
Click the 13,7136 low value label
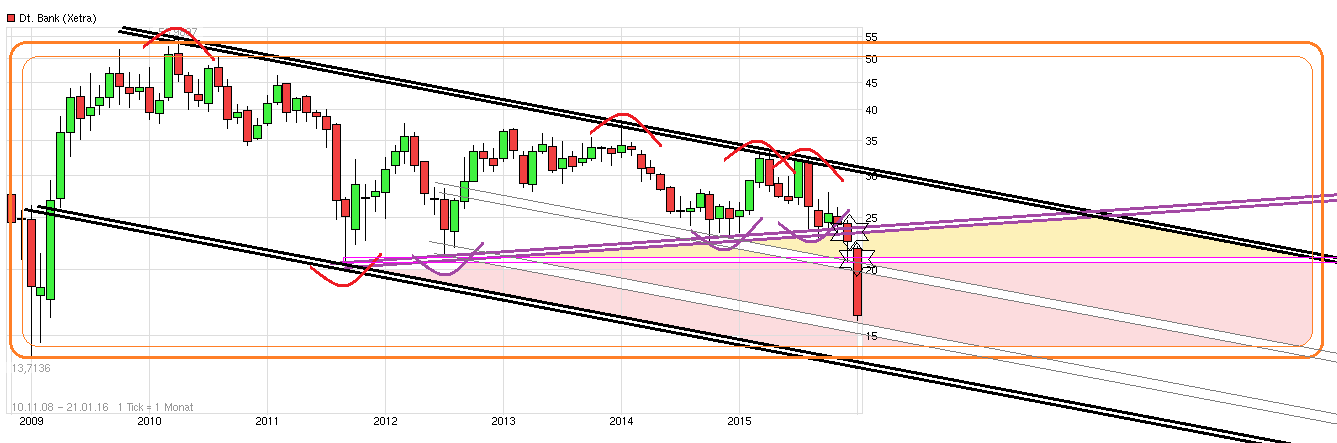(31, 369)
